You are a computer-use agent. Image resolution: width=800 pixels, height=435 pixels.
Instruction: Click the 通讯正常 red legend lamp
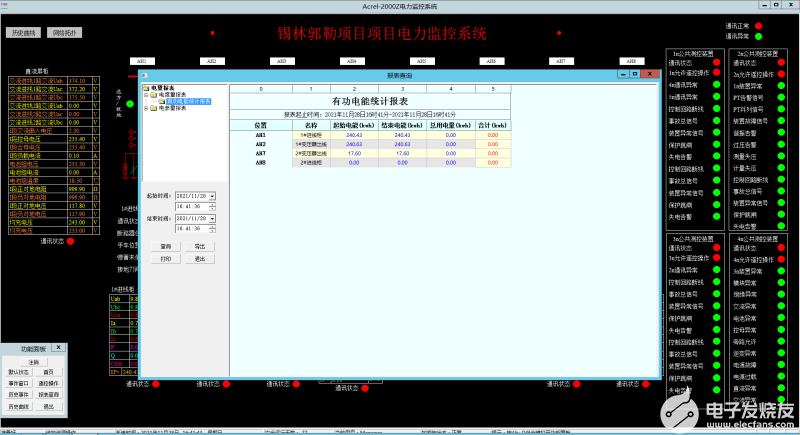point(759,26)
